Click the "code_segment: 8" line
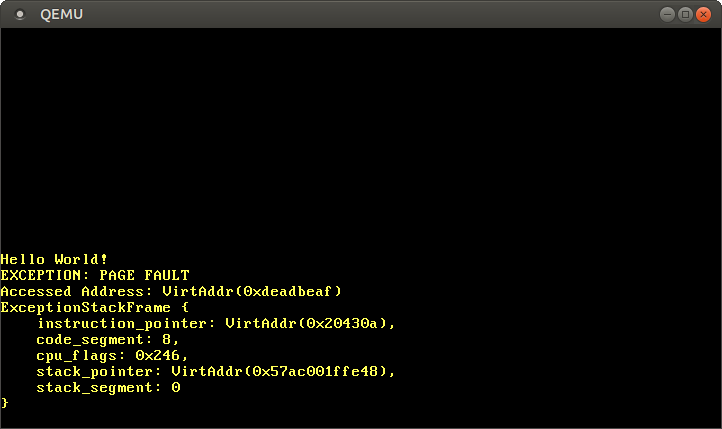 (108, 339)
